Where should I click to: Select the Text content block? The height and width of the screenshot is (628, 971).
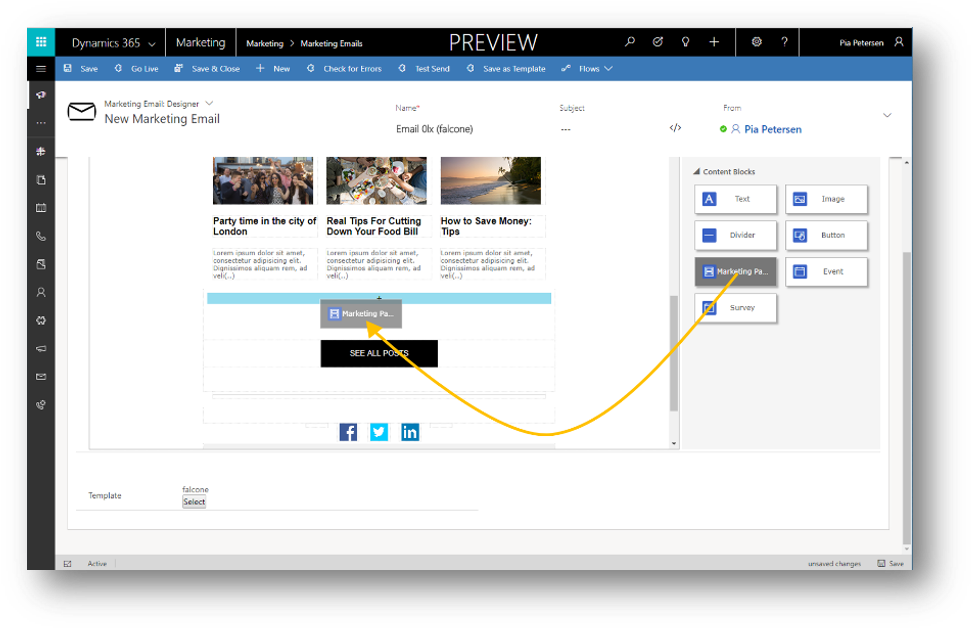point(735,199)
